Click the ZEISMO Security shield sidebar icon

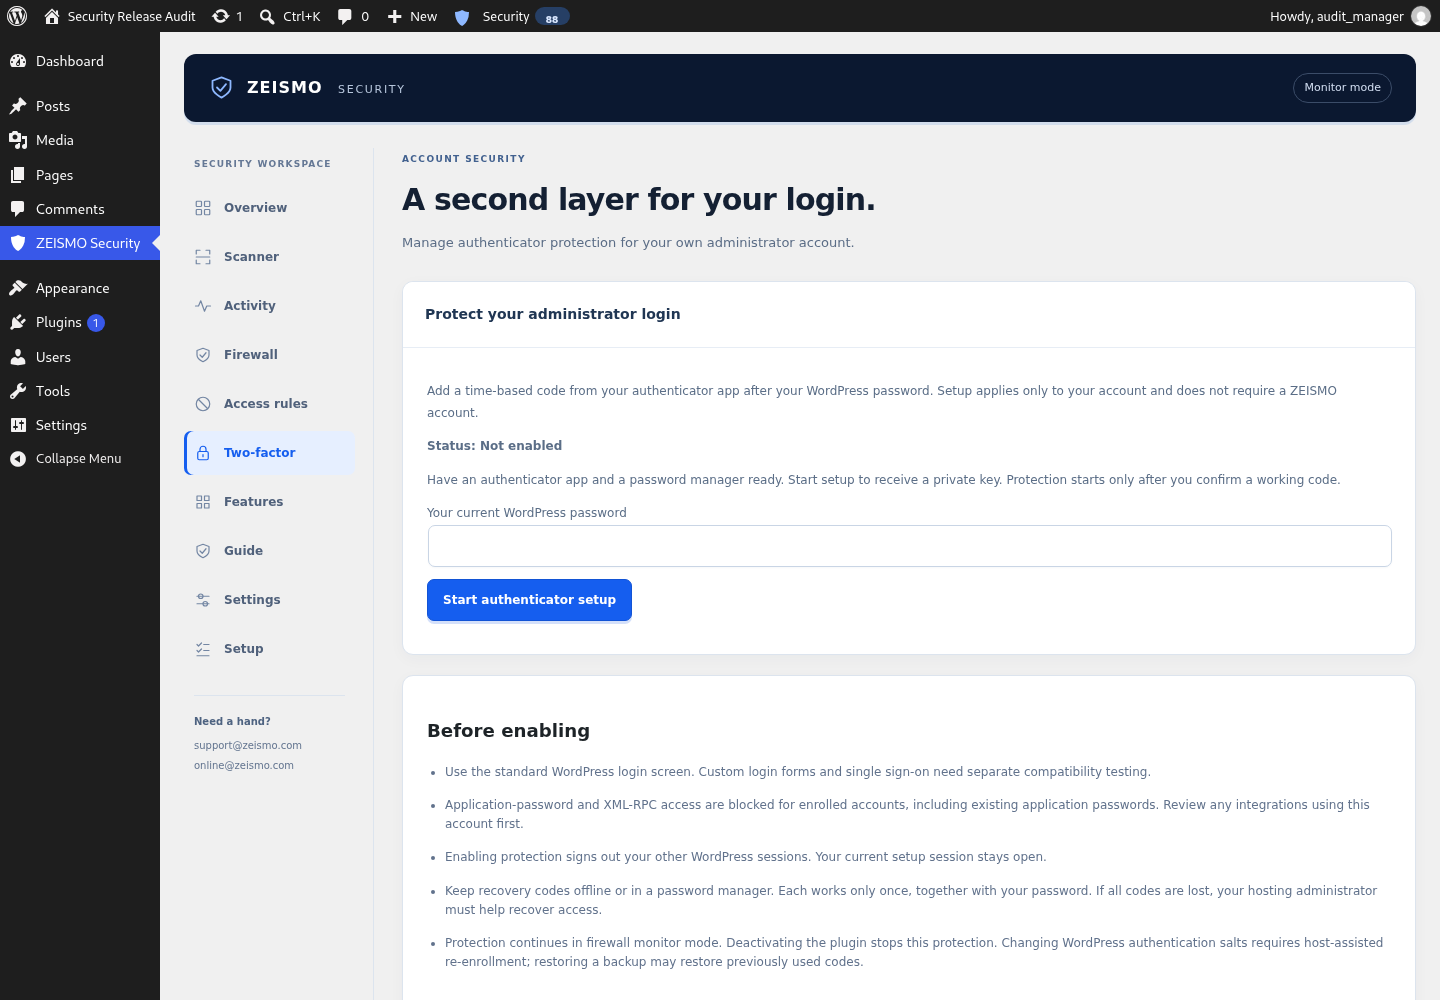[x=18, y=243]
